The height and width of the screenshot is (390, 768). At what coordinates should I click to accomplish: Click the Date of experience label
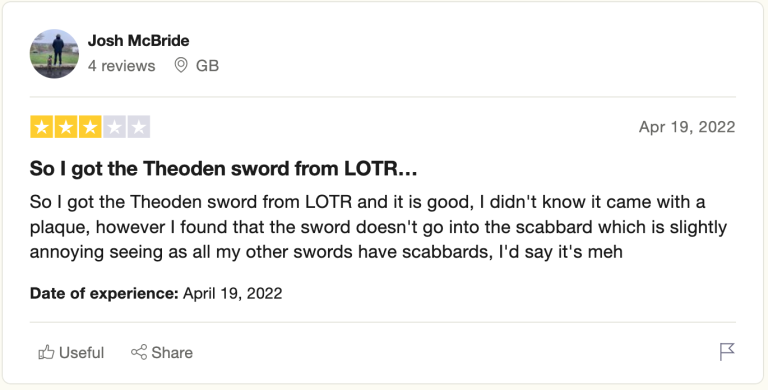coord(104,293)
